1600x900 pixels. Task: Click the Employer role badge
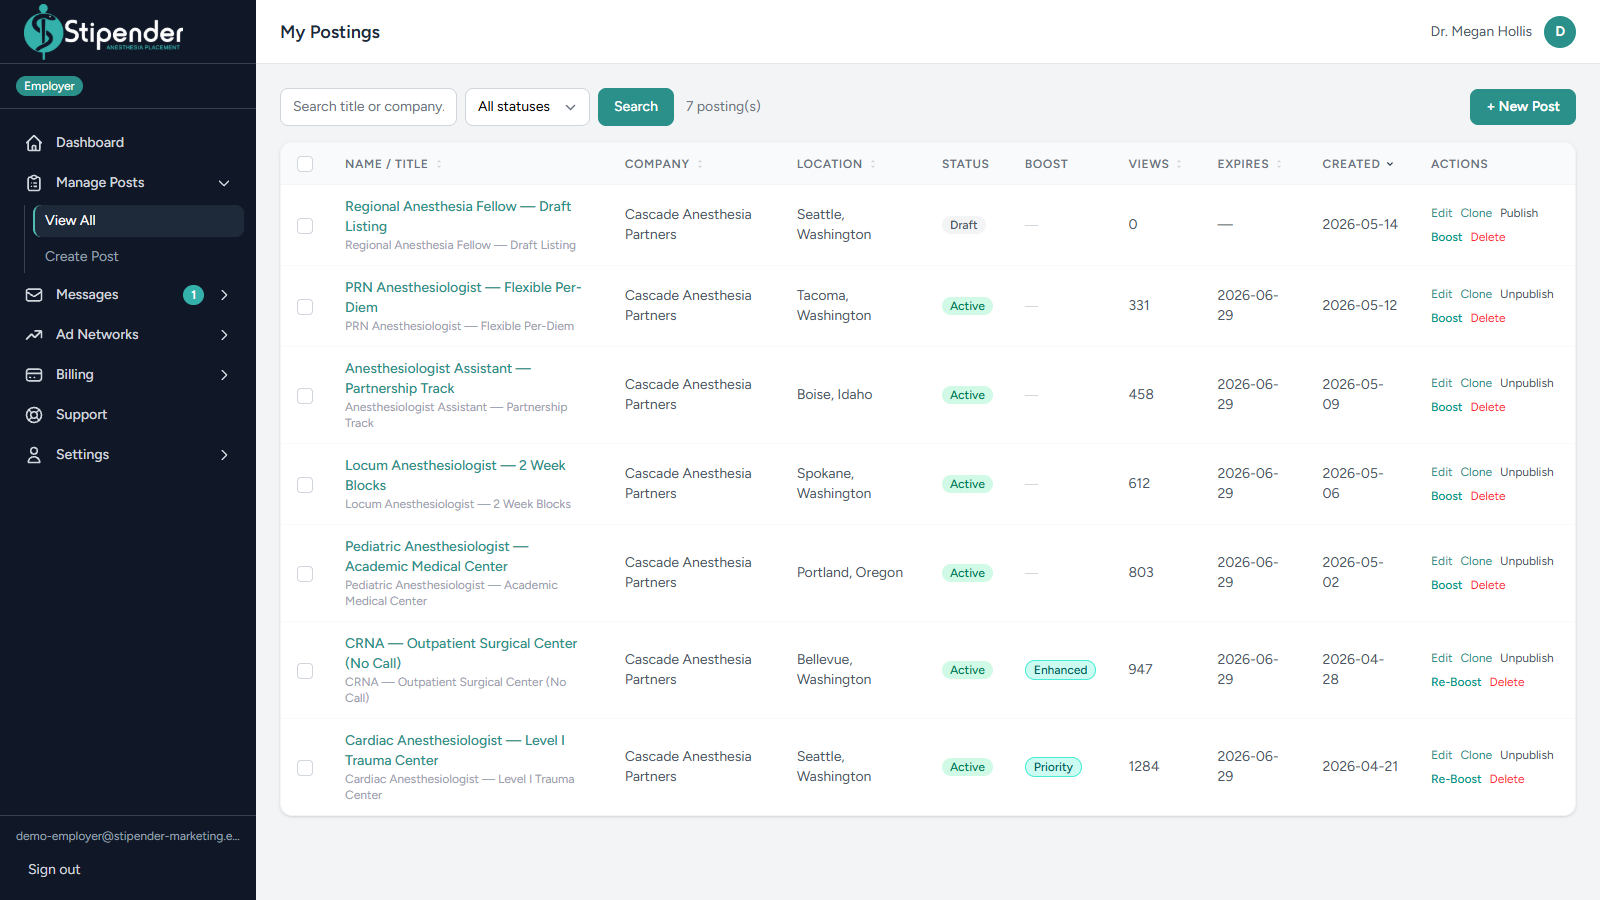tap(49, 86)
